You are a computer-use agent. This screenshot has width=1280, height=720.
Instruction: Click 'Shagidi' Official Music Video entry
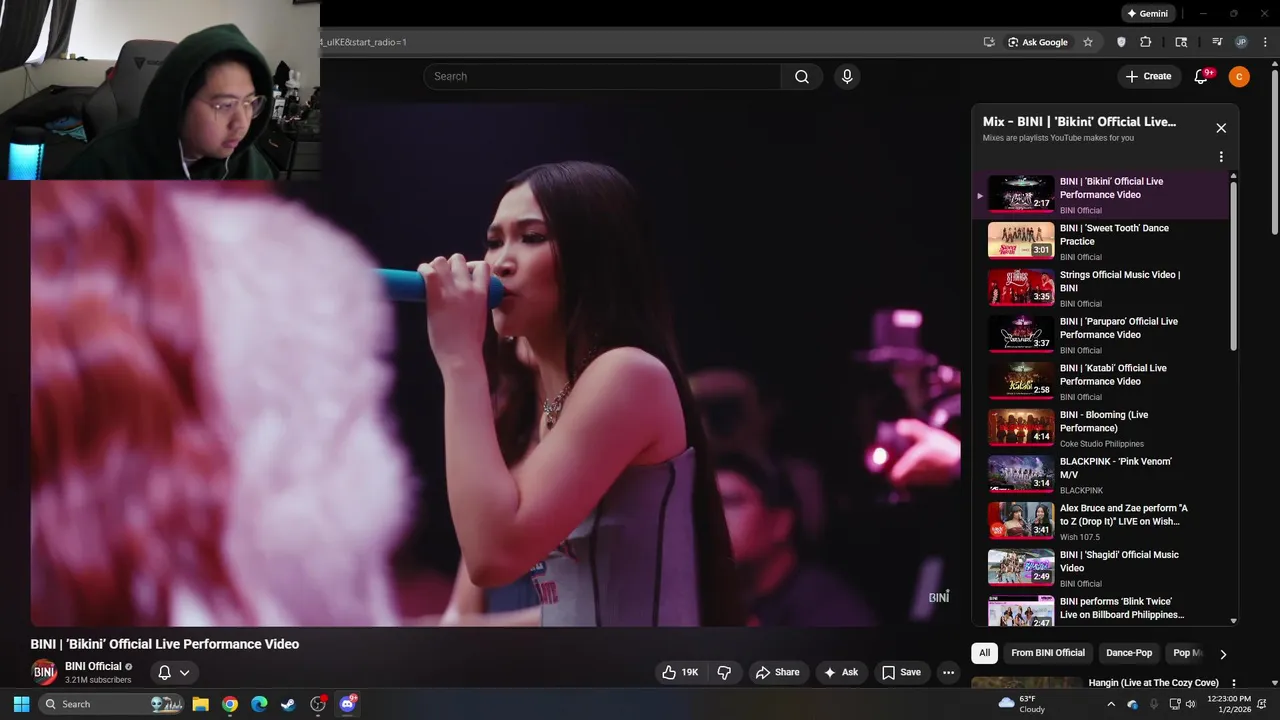[x=1100, y=569]
